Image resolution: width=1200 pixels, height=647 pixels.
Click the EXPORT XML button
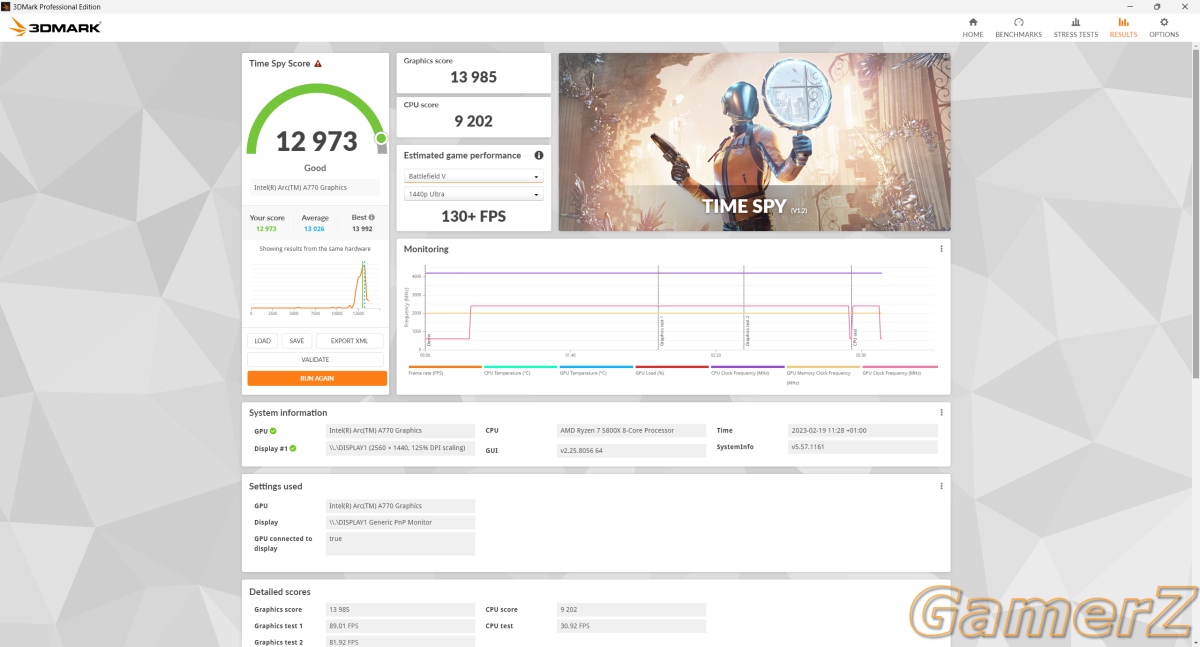tap(350, 341)
